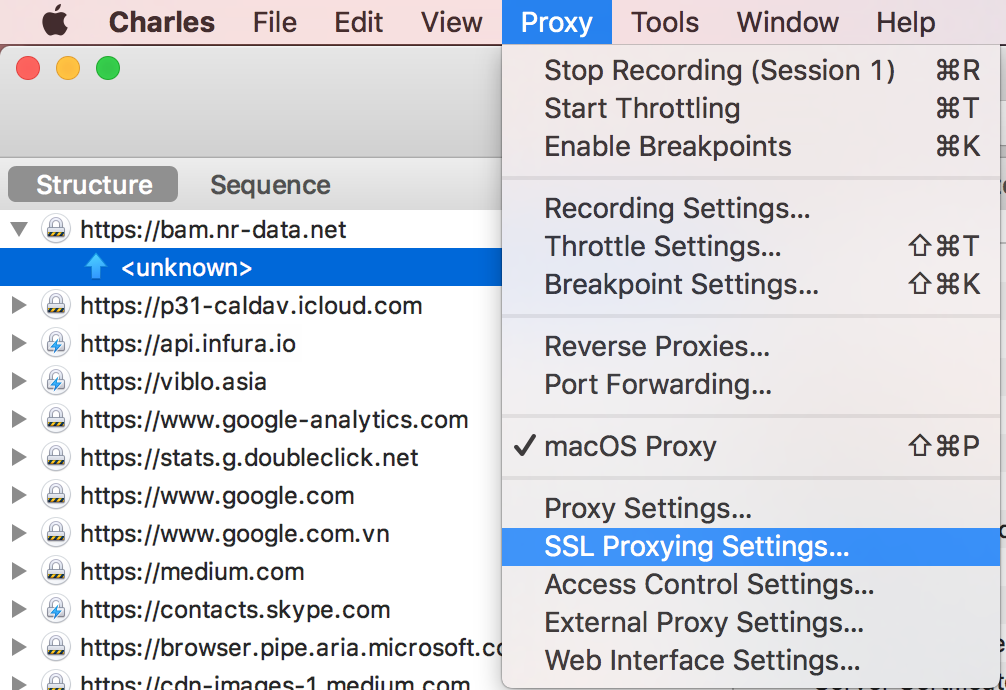The image size is (1006, 690).
Task: Toggle the macOS Proxy menu option
Action: [630, 447]
